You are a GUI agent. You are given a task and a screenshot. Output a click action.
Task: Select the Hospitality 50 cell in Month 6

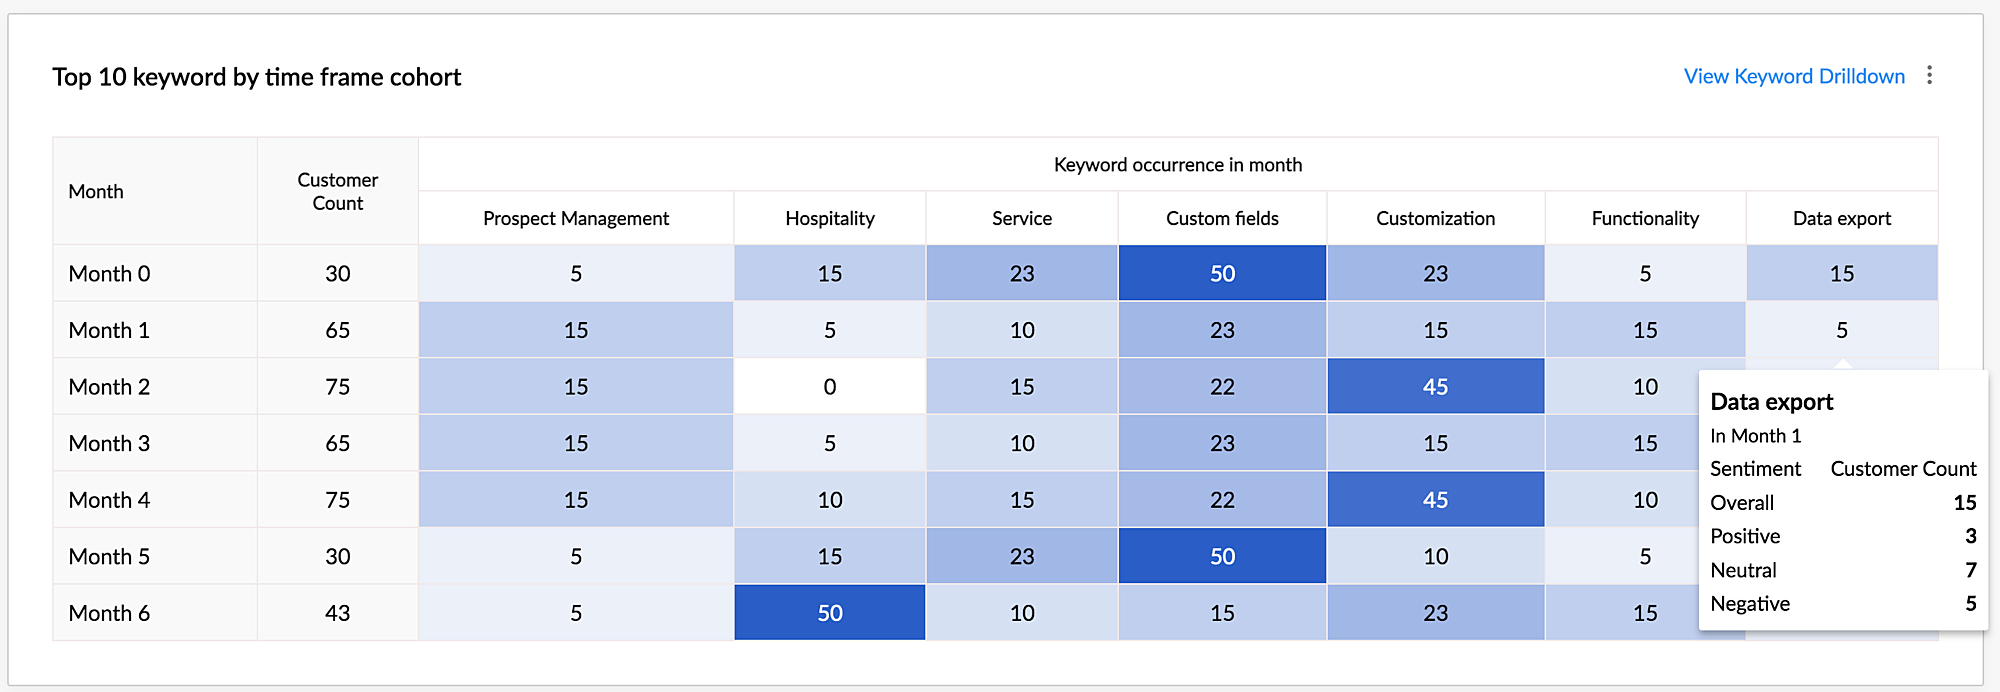829,613
